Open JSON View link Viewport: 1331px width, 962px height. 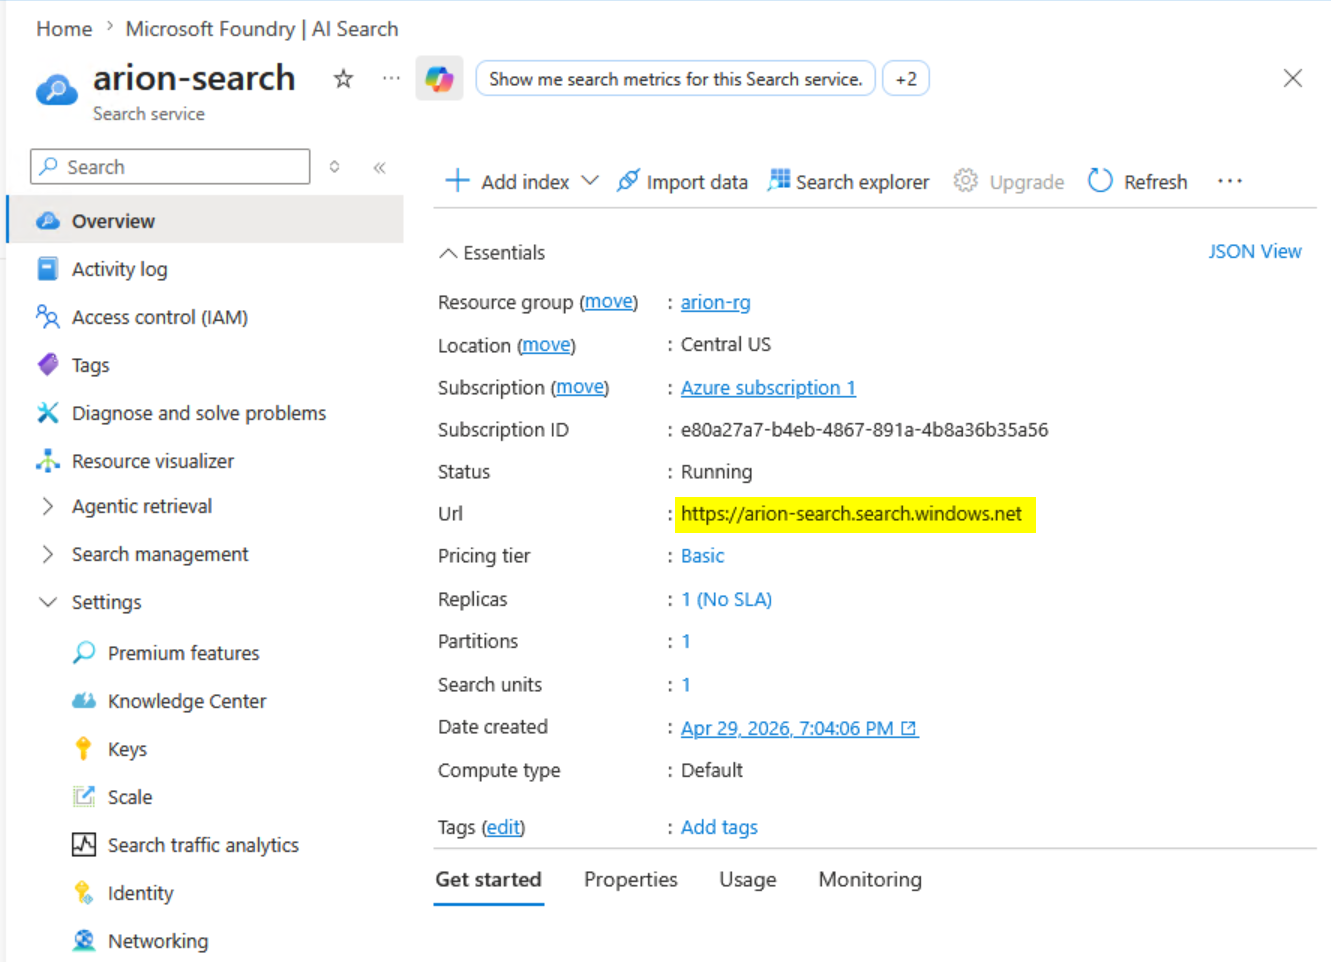click(1255, 252)
